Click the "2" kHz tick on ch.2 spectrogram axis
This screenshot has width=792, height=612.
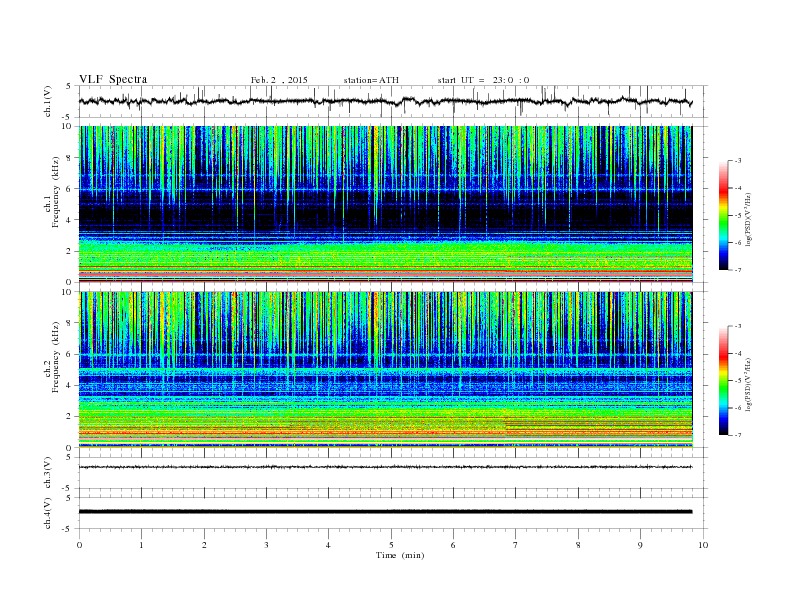[x=69, y=417]
